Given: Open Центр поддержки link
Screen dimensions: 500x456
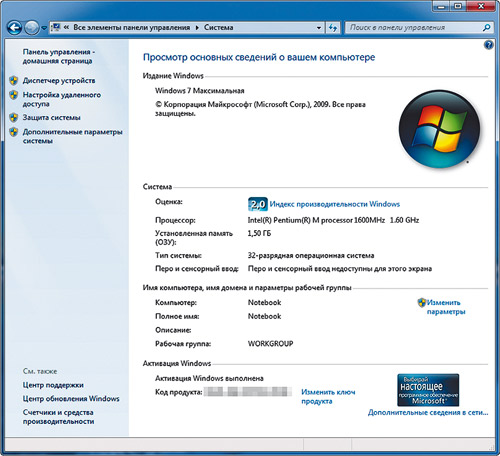Looking at the screenshot, I should [x=53, y=385].
